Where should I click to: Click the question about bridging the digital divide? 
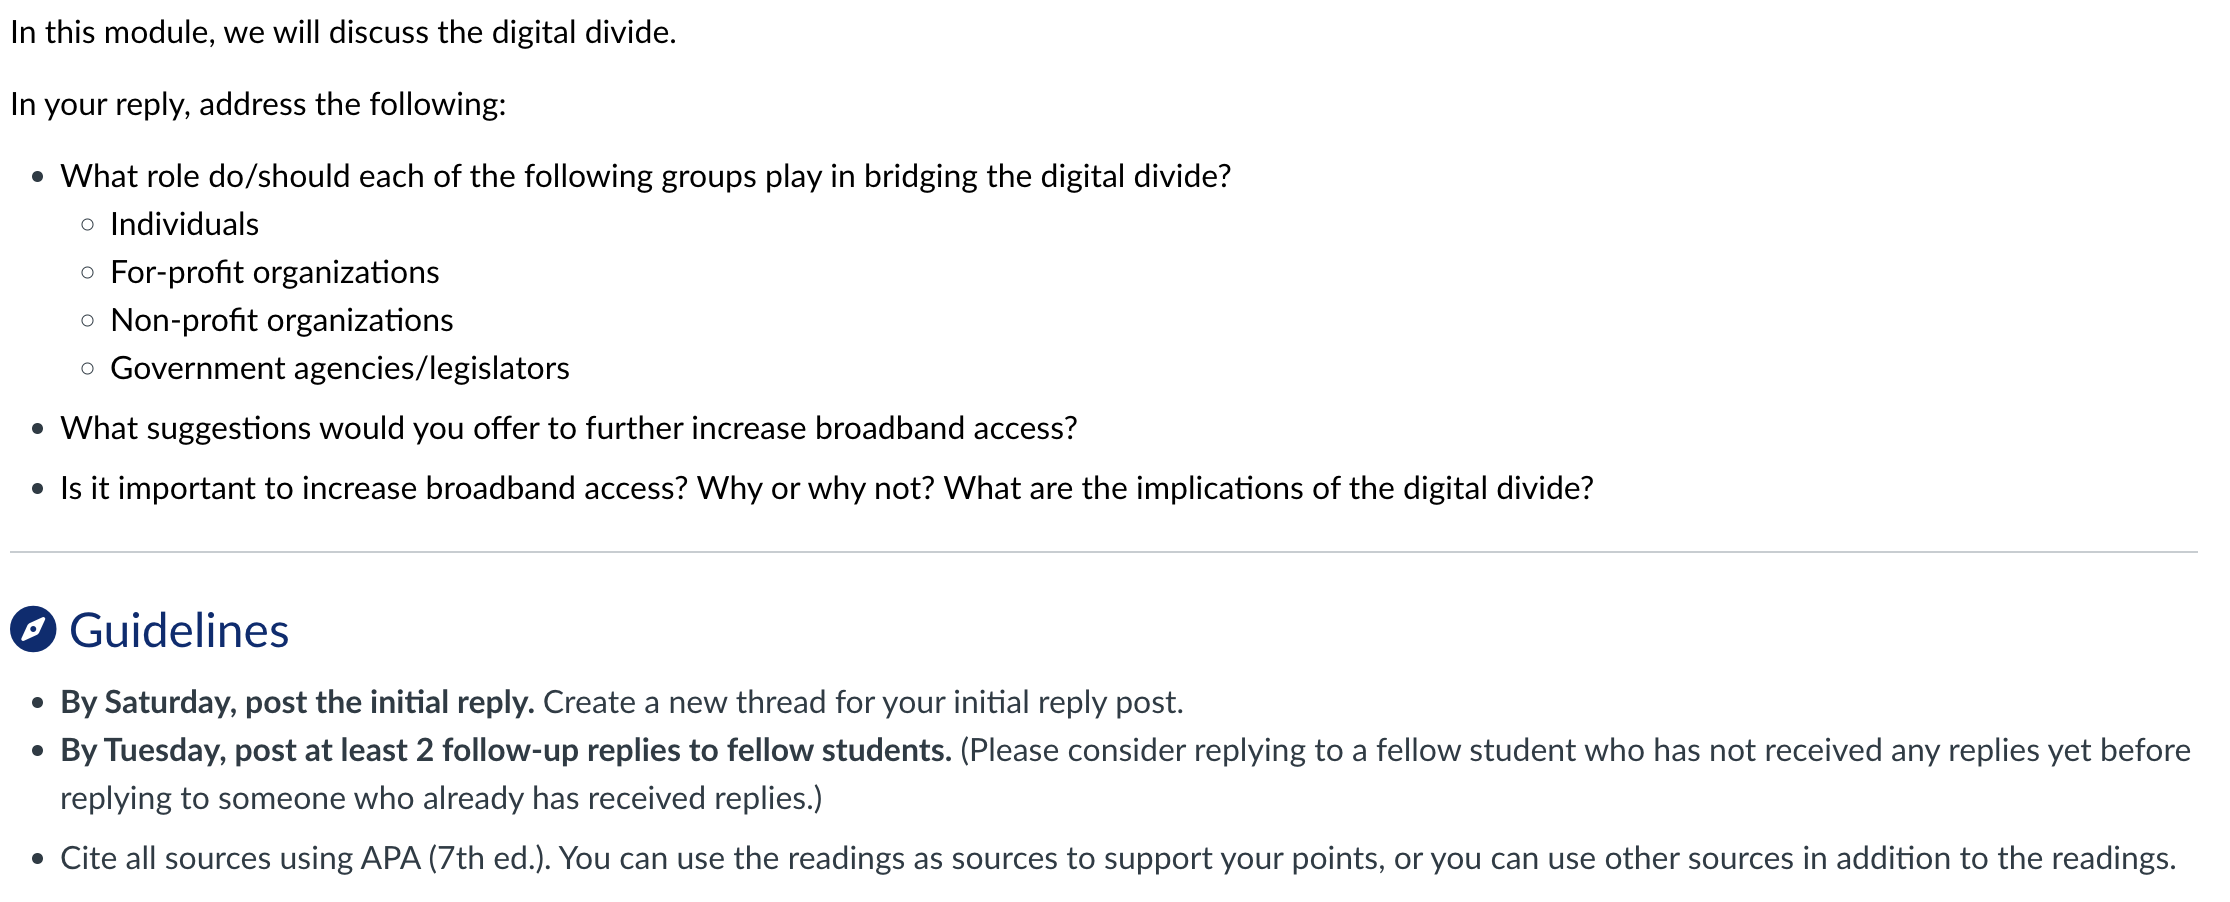click(646, 176)
